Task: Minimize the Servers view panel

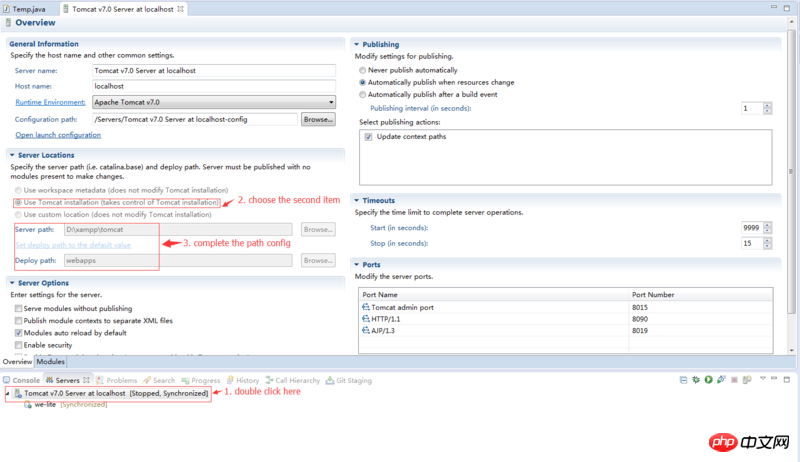Action: click(774, 379)
